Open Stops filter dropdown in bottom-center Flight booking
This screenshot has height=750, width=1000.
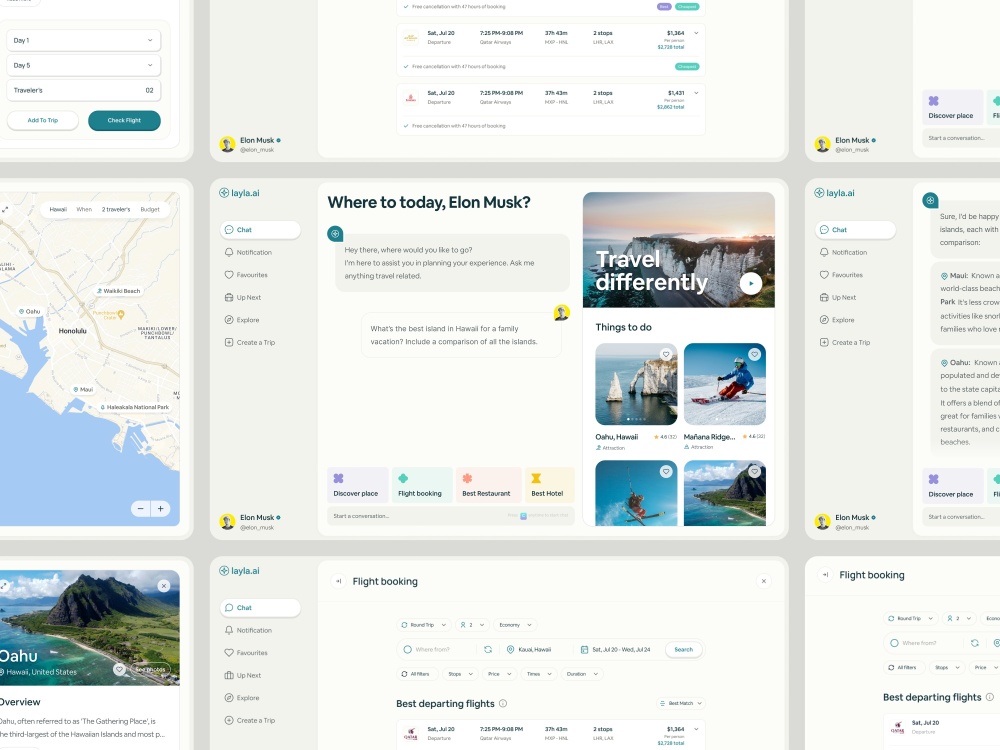[x=460, y=674]
